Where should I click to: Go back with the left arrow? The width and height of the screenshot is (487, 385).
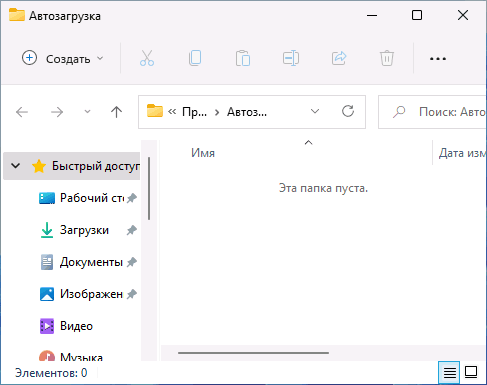[x=22, y=112]
